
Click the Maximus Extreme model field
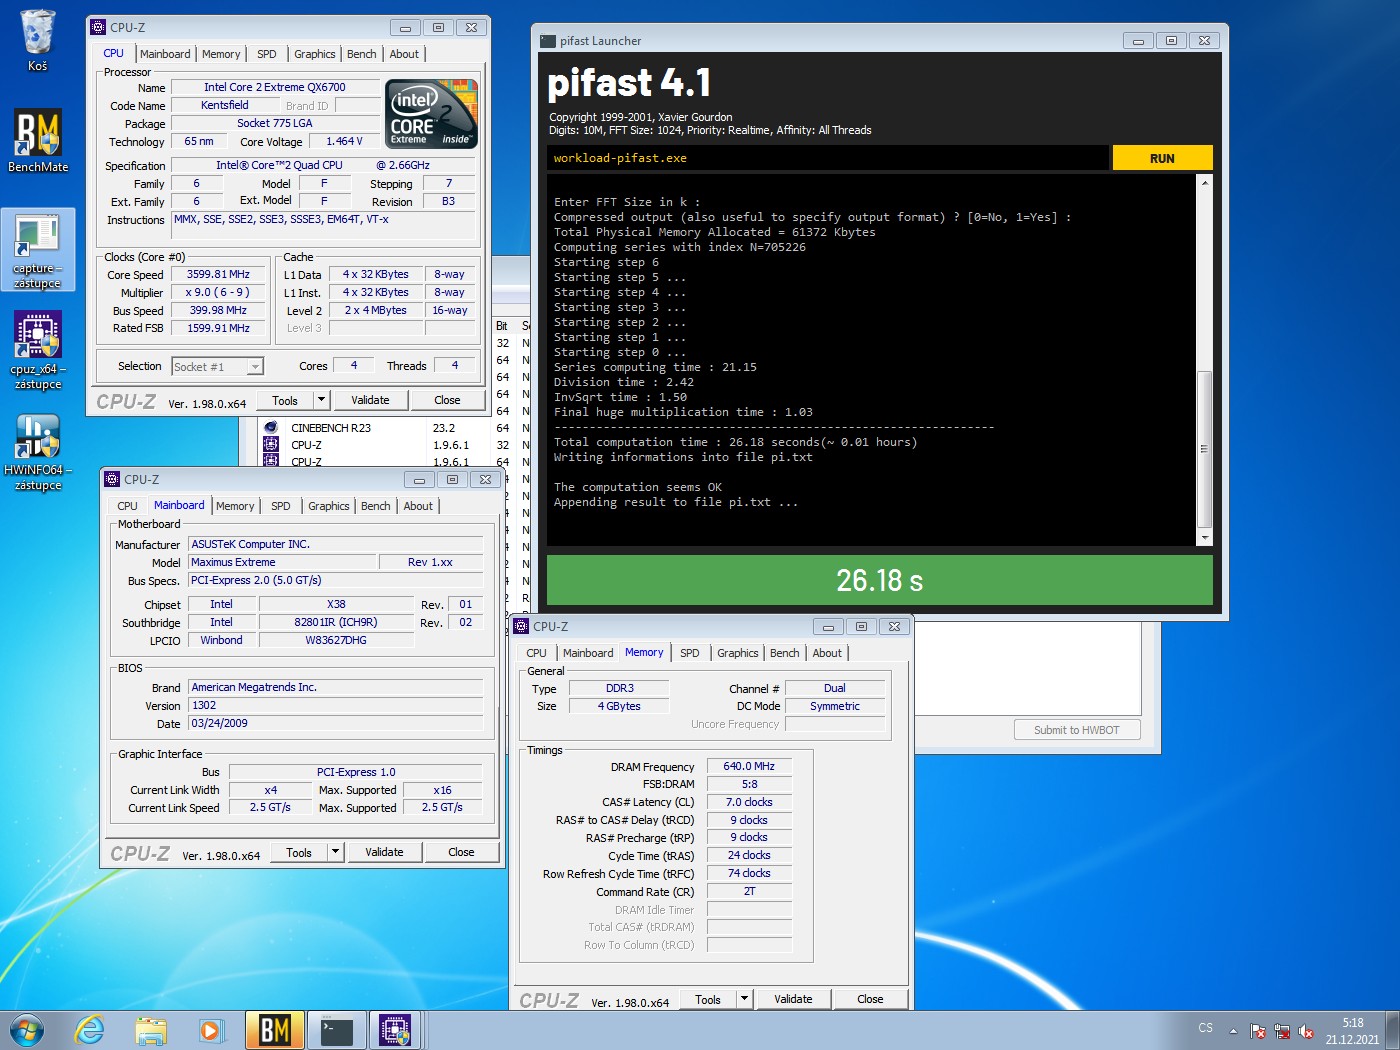282,562
